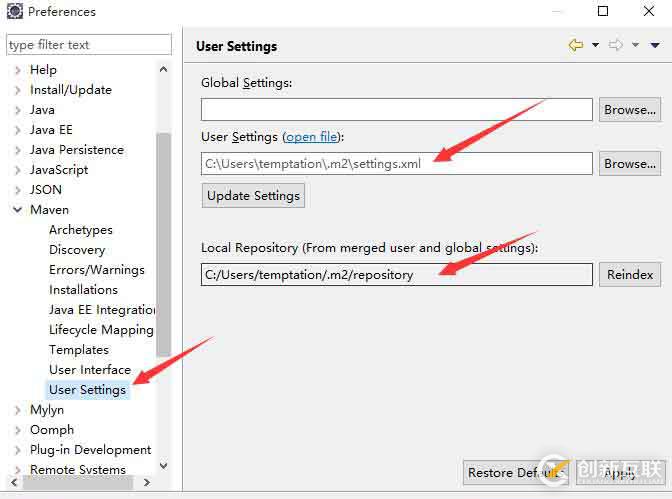The width and height of the screenshot is (672, 499).
Task: Open Maven Errors/Warnings page
Action: (x=97, y=270)
